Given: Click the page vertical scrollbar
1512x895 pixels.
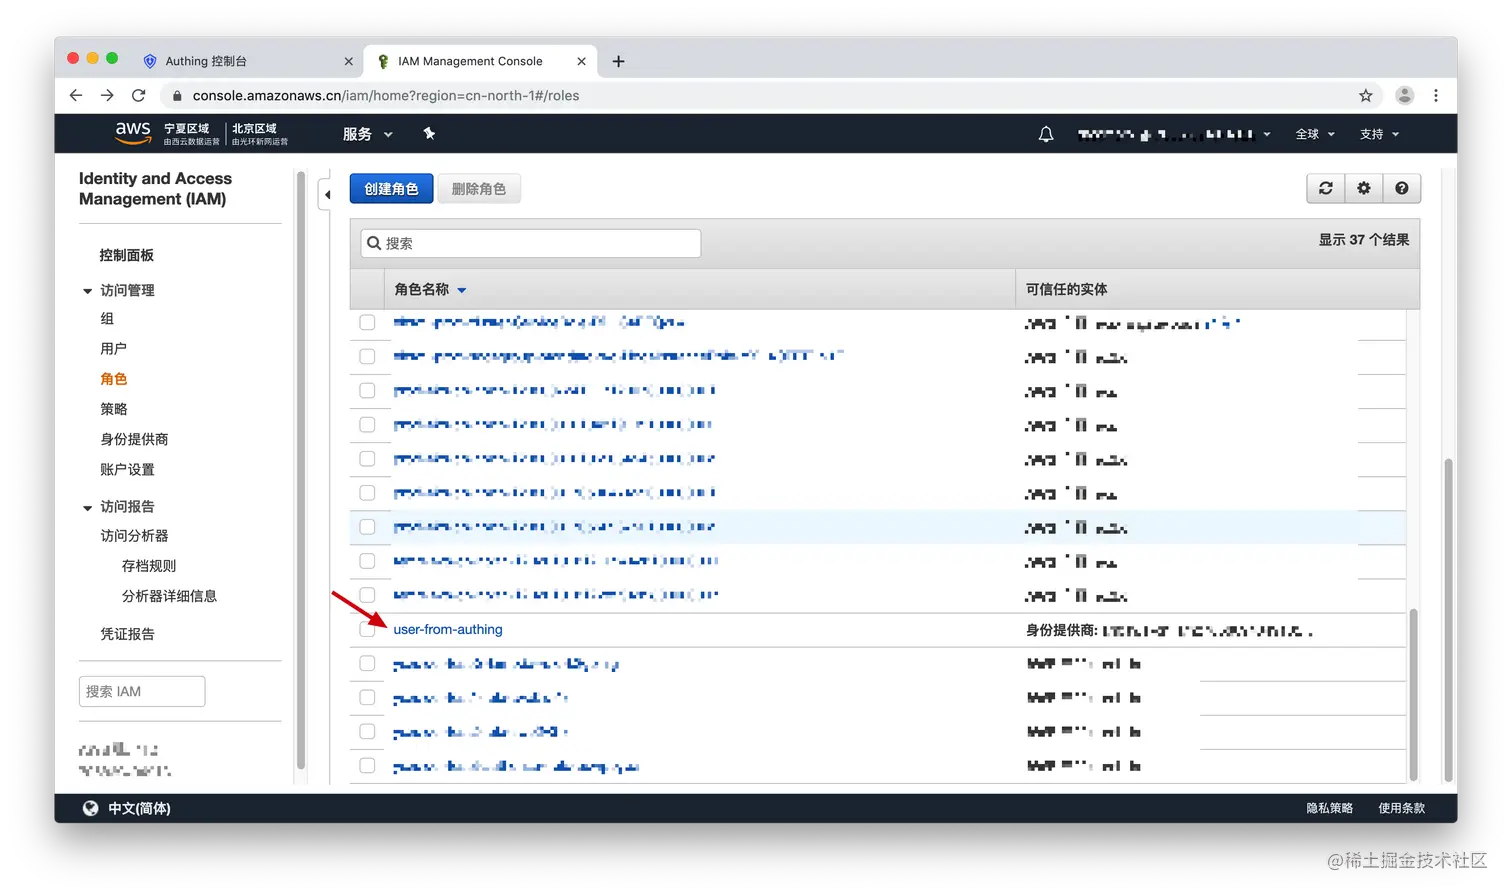Looking at the screenshot, I should (x=1448, y=620).
